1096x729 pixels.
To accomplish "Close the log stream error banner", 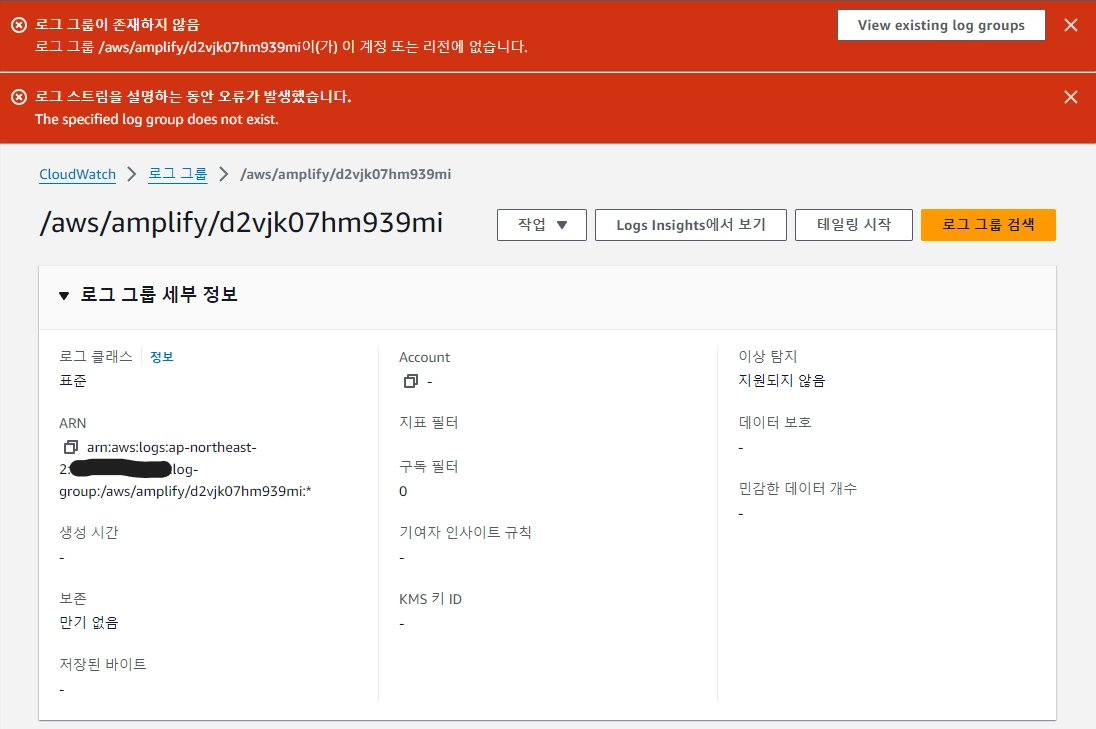I will pyautogui.click(x=1070, y=97).
